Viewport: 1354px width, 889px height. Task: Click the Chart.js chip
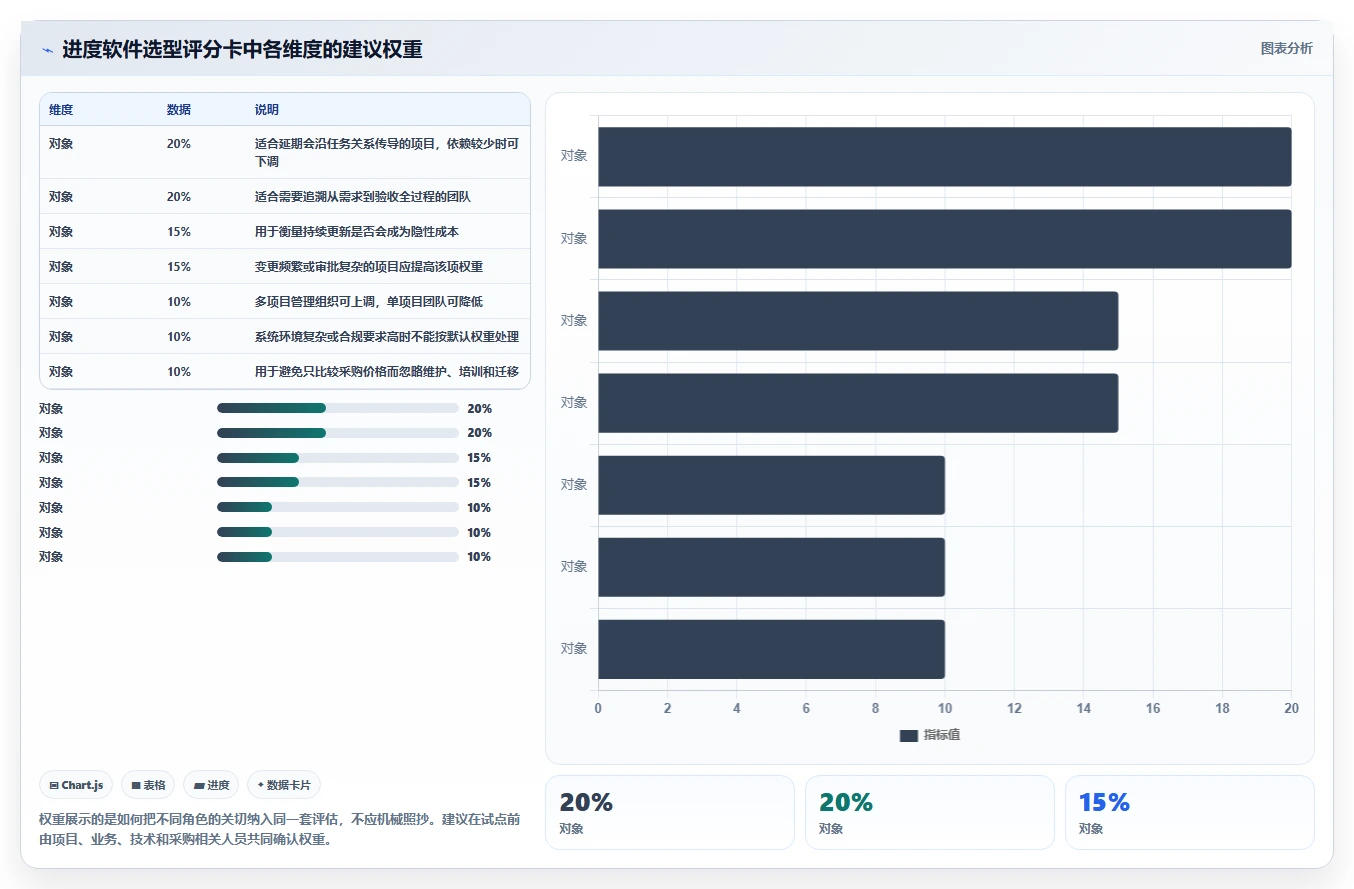(76, 785)
